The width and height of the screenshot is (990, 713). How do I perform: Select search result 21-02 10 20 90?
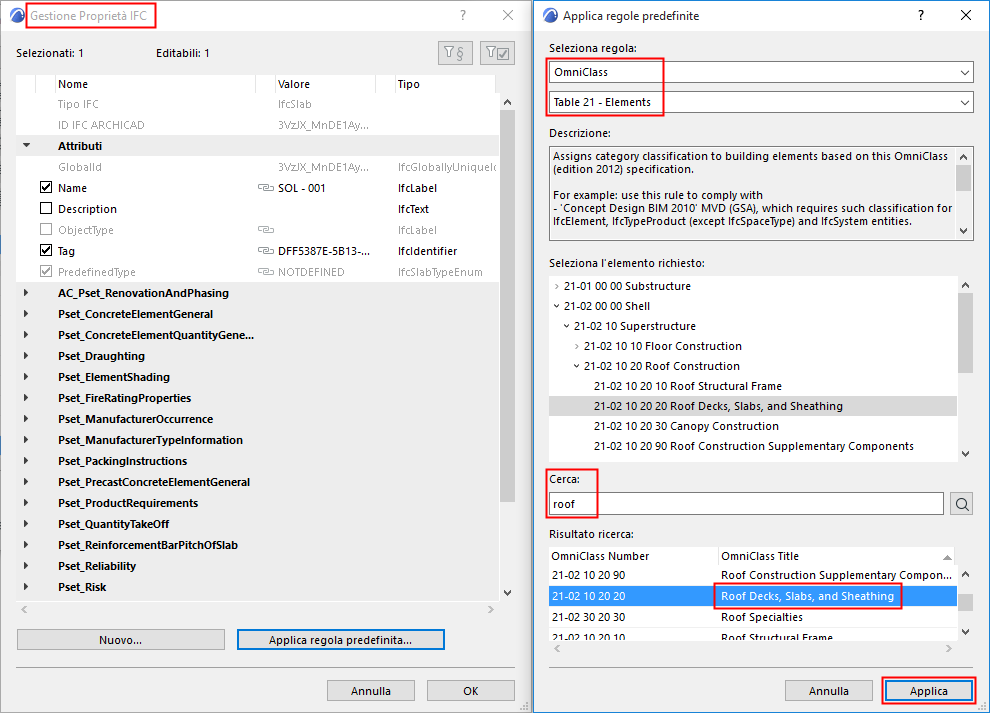(x=753, y=575)
